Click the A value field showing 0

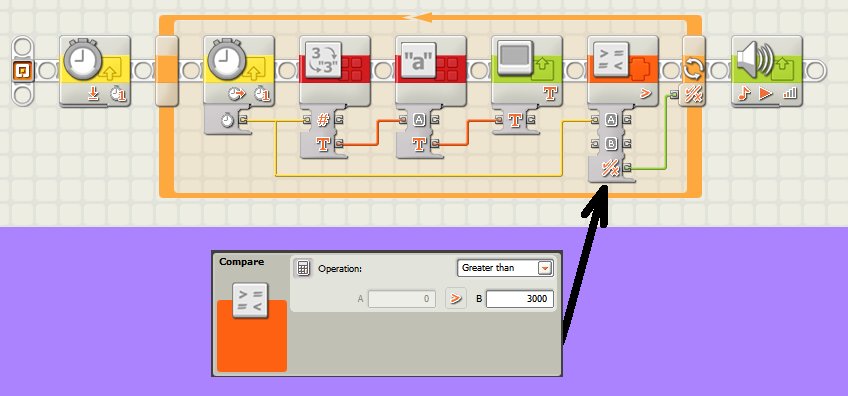[402, 299]
